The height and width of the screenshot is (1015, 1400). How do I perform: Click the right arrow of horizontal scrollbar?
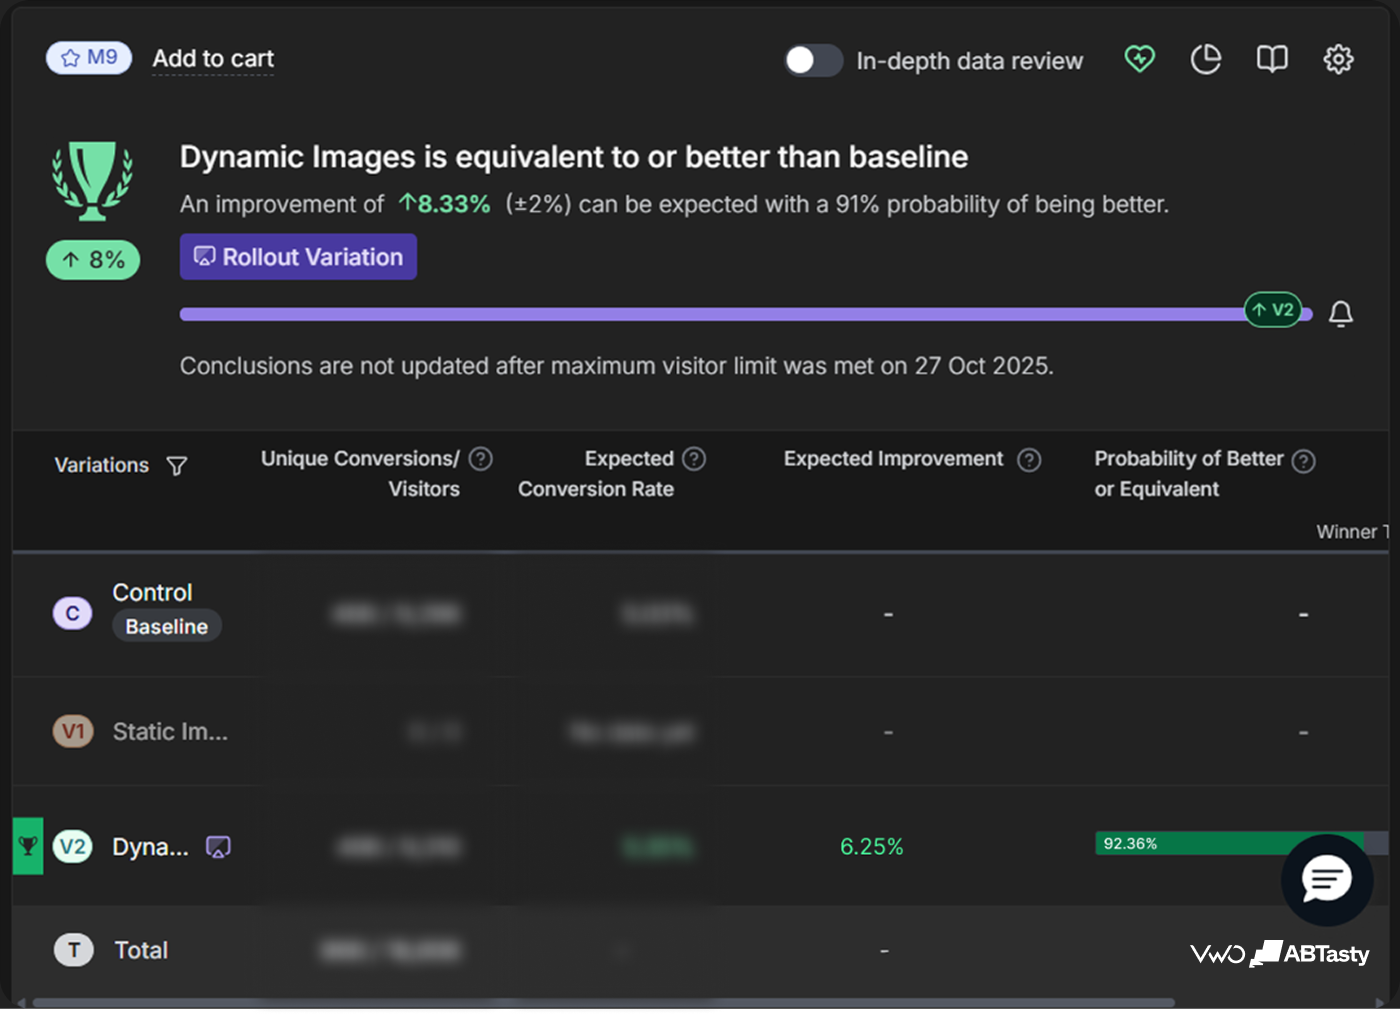coord(1381,1002)
